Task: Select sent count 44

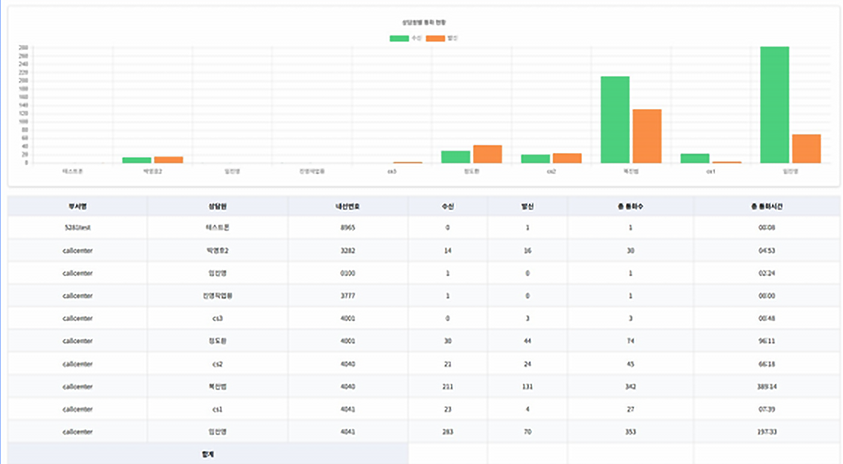Action: [x=527, y=341]
